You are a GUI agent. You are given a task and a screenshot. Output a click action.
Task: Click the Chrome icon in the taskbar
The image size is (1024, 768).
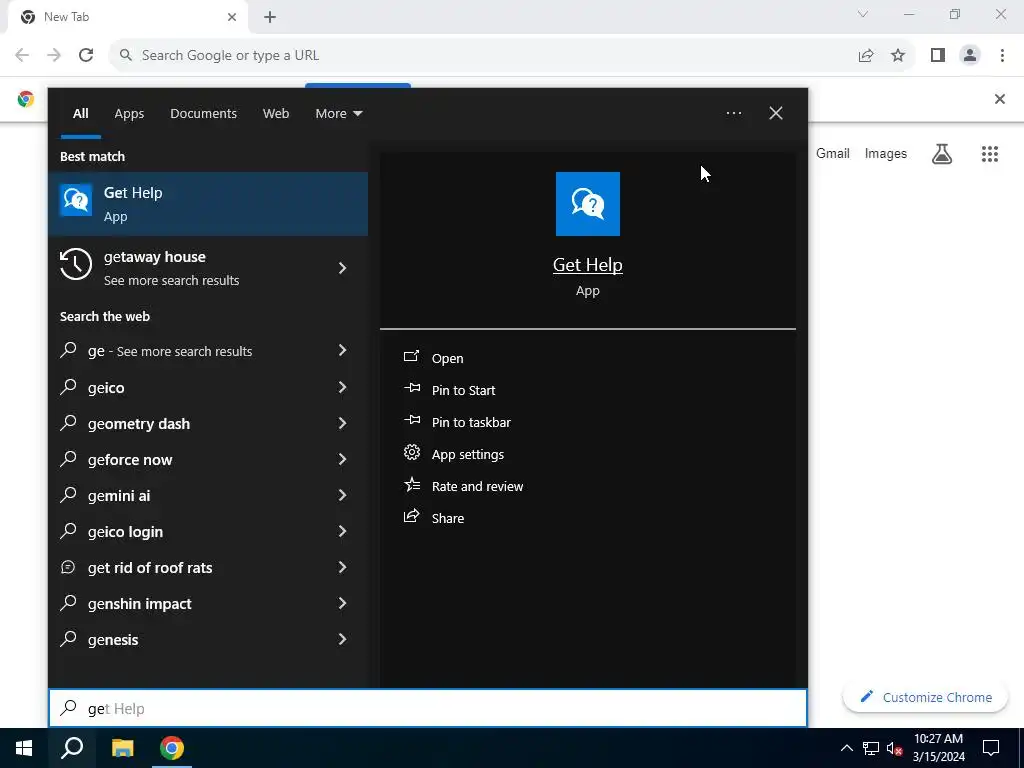click(172, 748)
